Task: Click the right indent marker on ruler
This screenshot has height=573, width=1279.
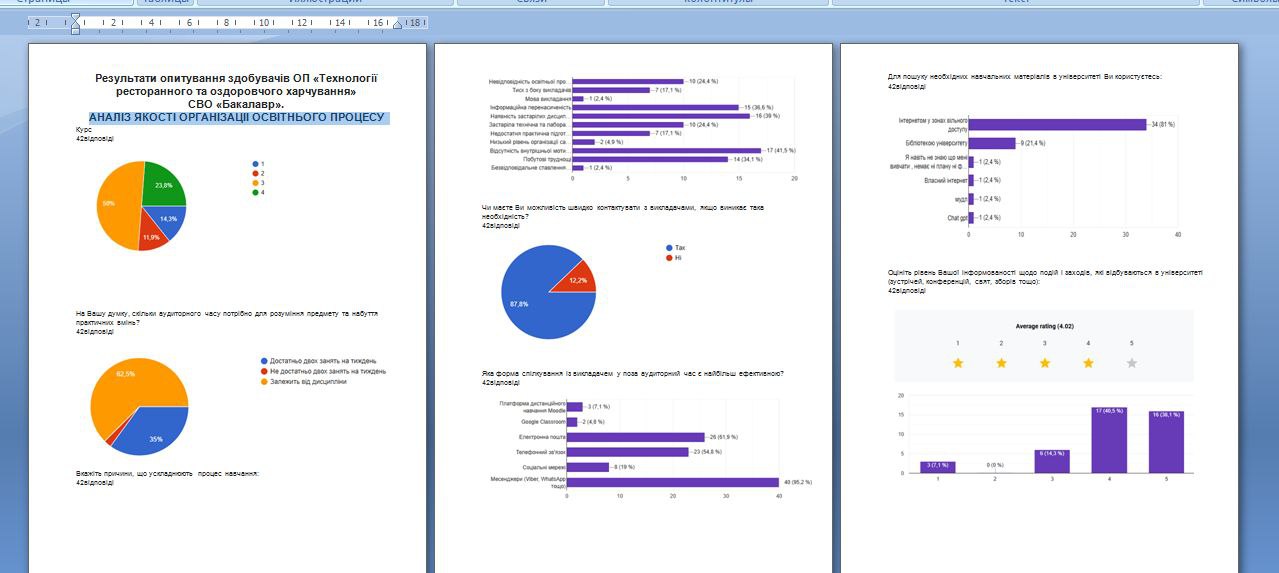Action: [x=398, y=23]
